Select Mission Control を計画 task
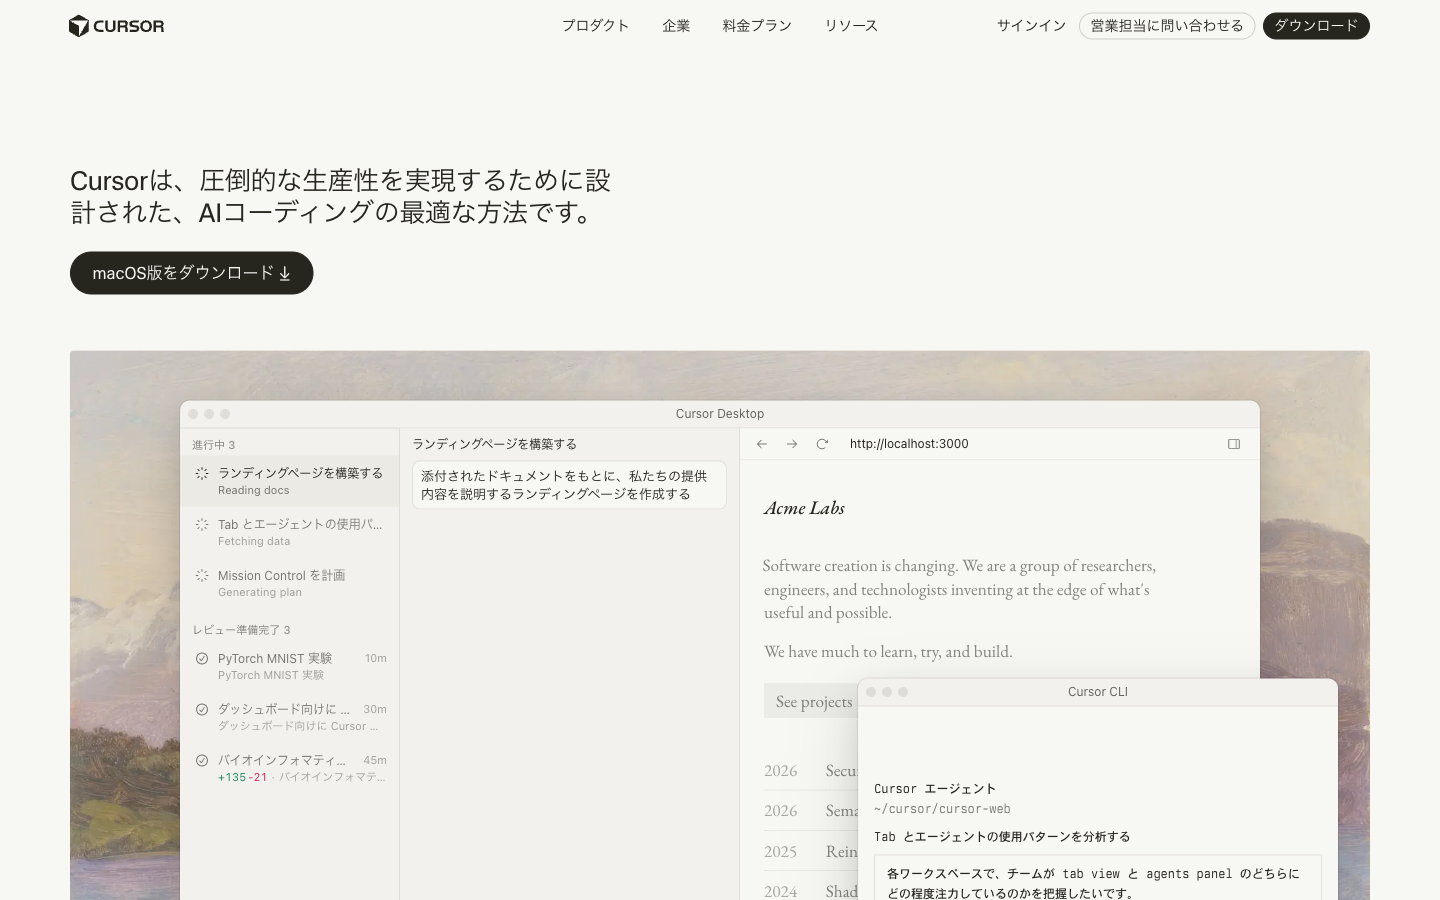1440x900 pixels. coord(290,583)
